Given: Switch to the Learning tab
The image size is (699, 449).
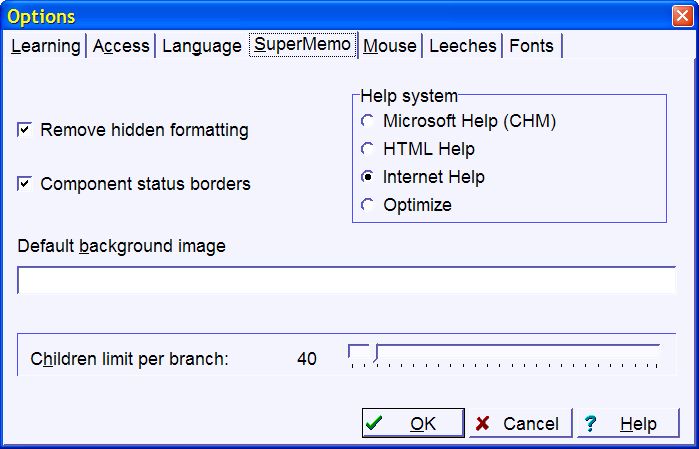Looking at the screenshot, I should click(45, 45).
